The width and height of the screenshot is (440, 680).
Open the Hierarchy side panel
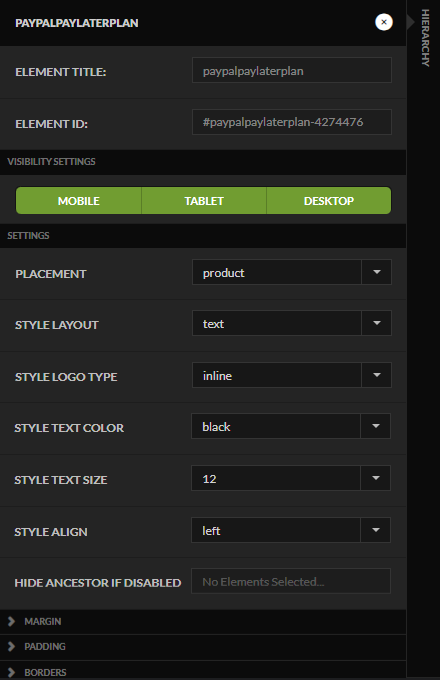(x=425, y=38)
